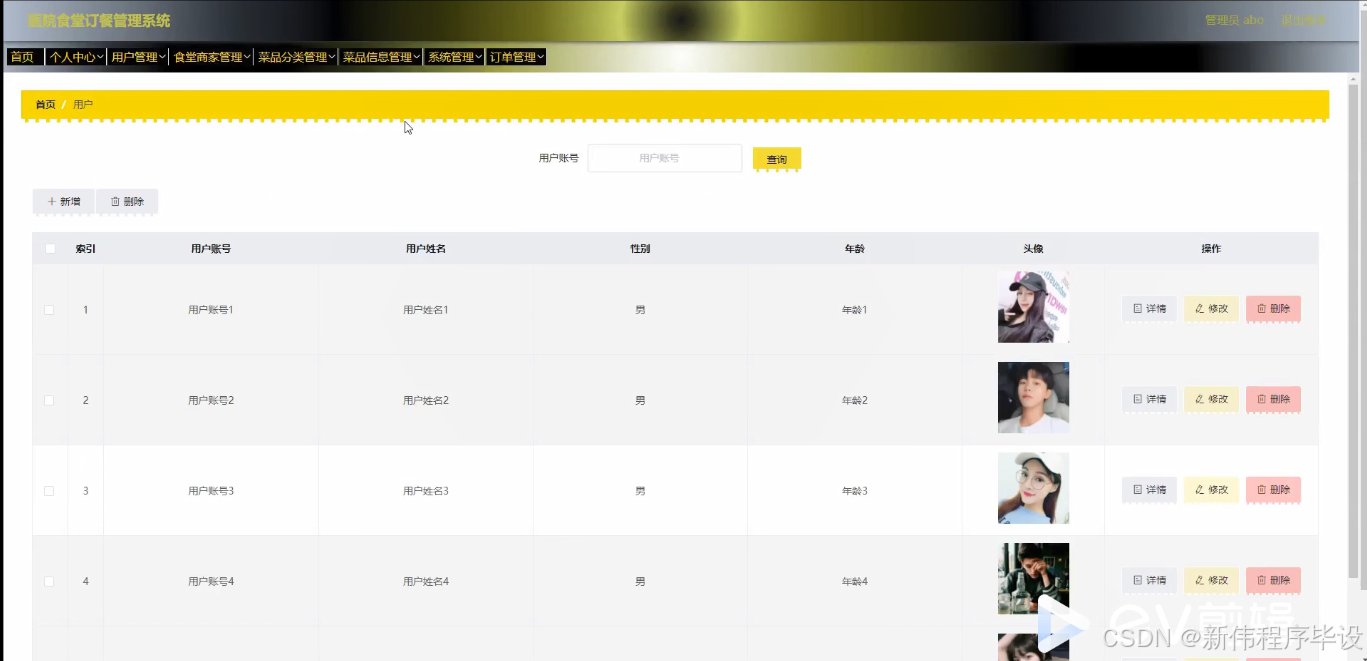
Task: Click the vertical page scrollbar
Action: click(1354, 330)
